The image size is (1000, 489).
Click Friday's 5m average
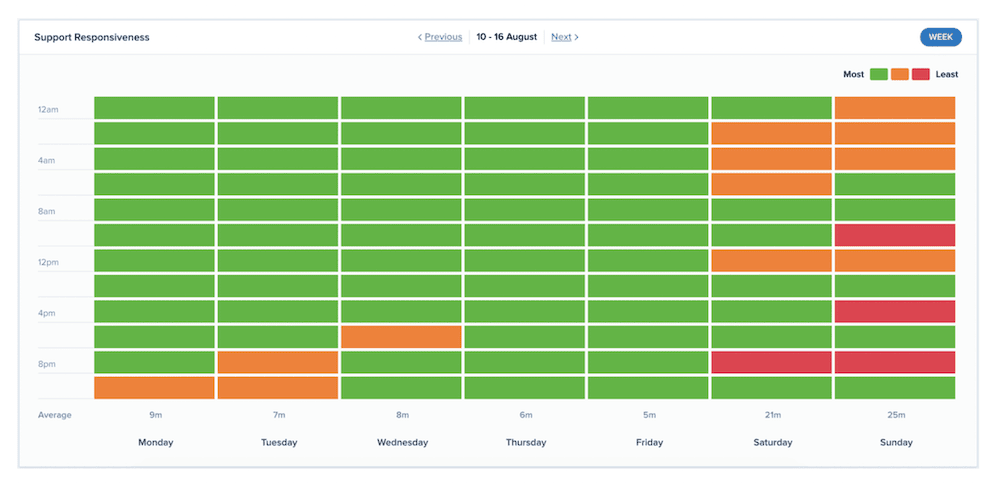tap(649, 415)
